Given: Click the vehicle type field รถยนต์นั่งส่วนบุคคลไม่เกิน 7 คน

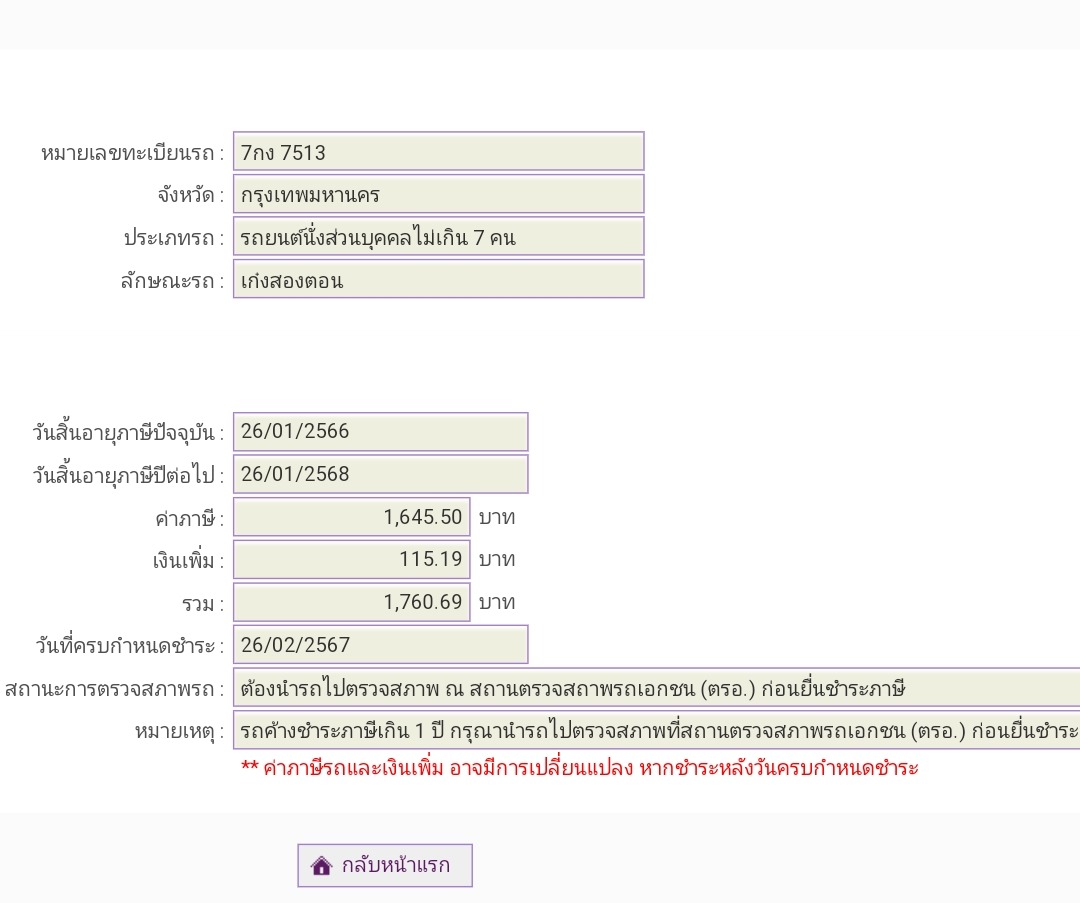Looking at the screenshot, I should coord(439,236).
